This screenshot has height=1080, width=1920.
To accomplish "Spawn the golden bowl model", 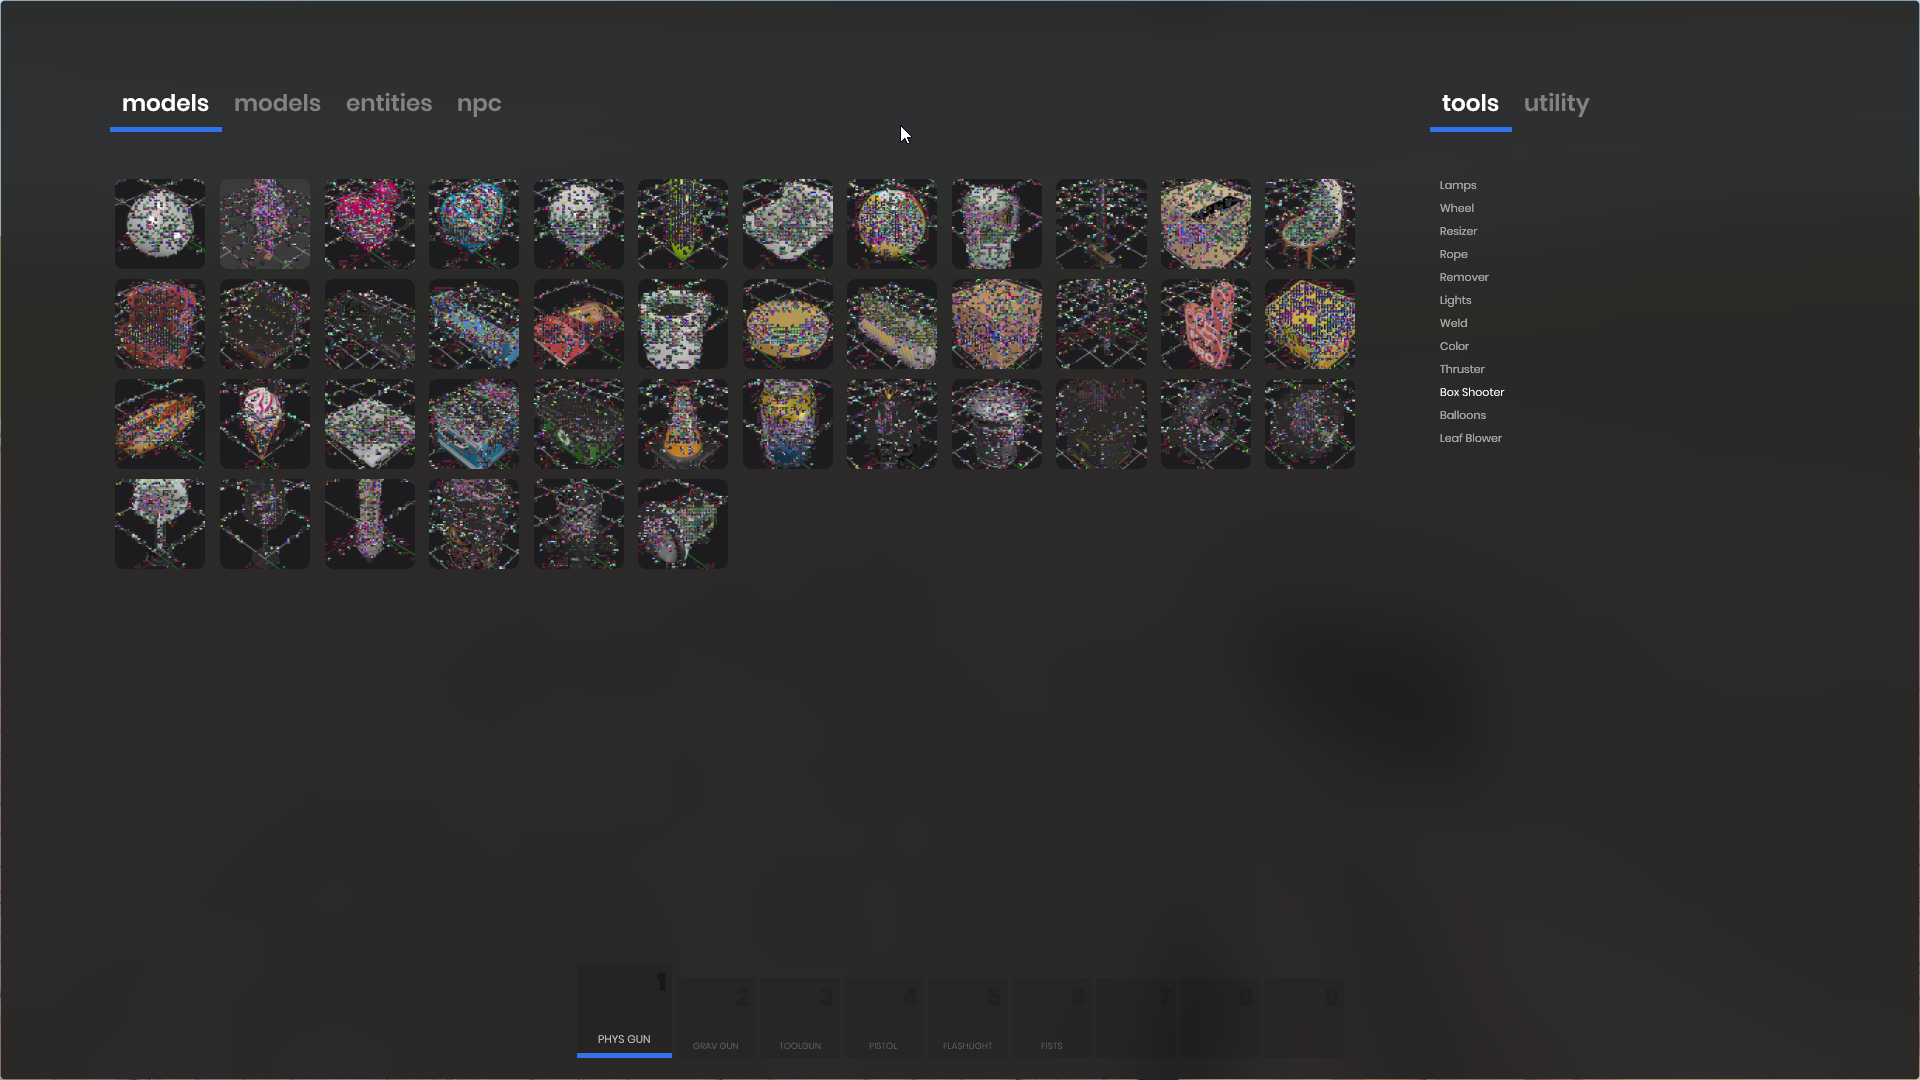I will pos(786,324).
